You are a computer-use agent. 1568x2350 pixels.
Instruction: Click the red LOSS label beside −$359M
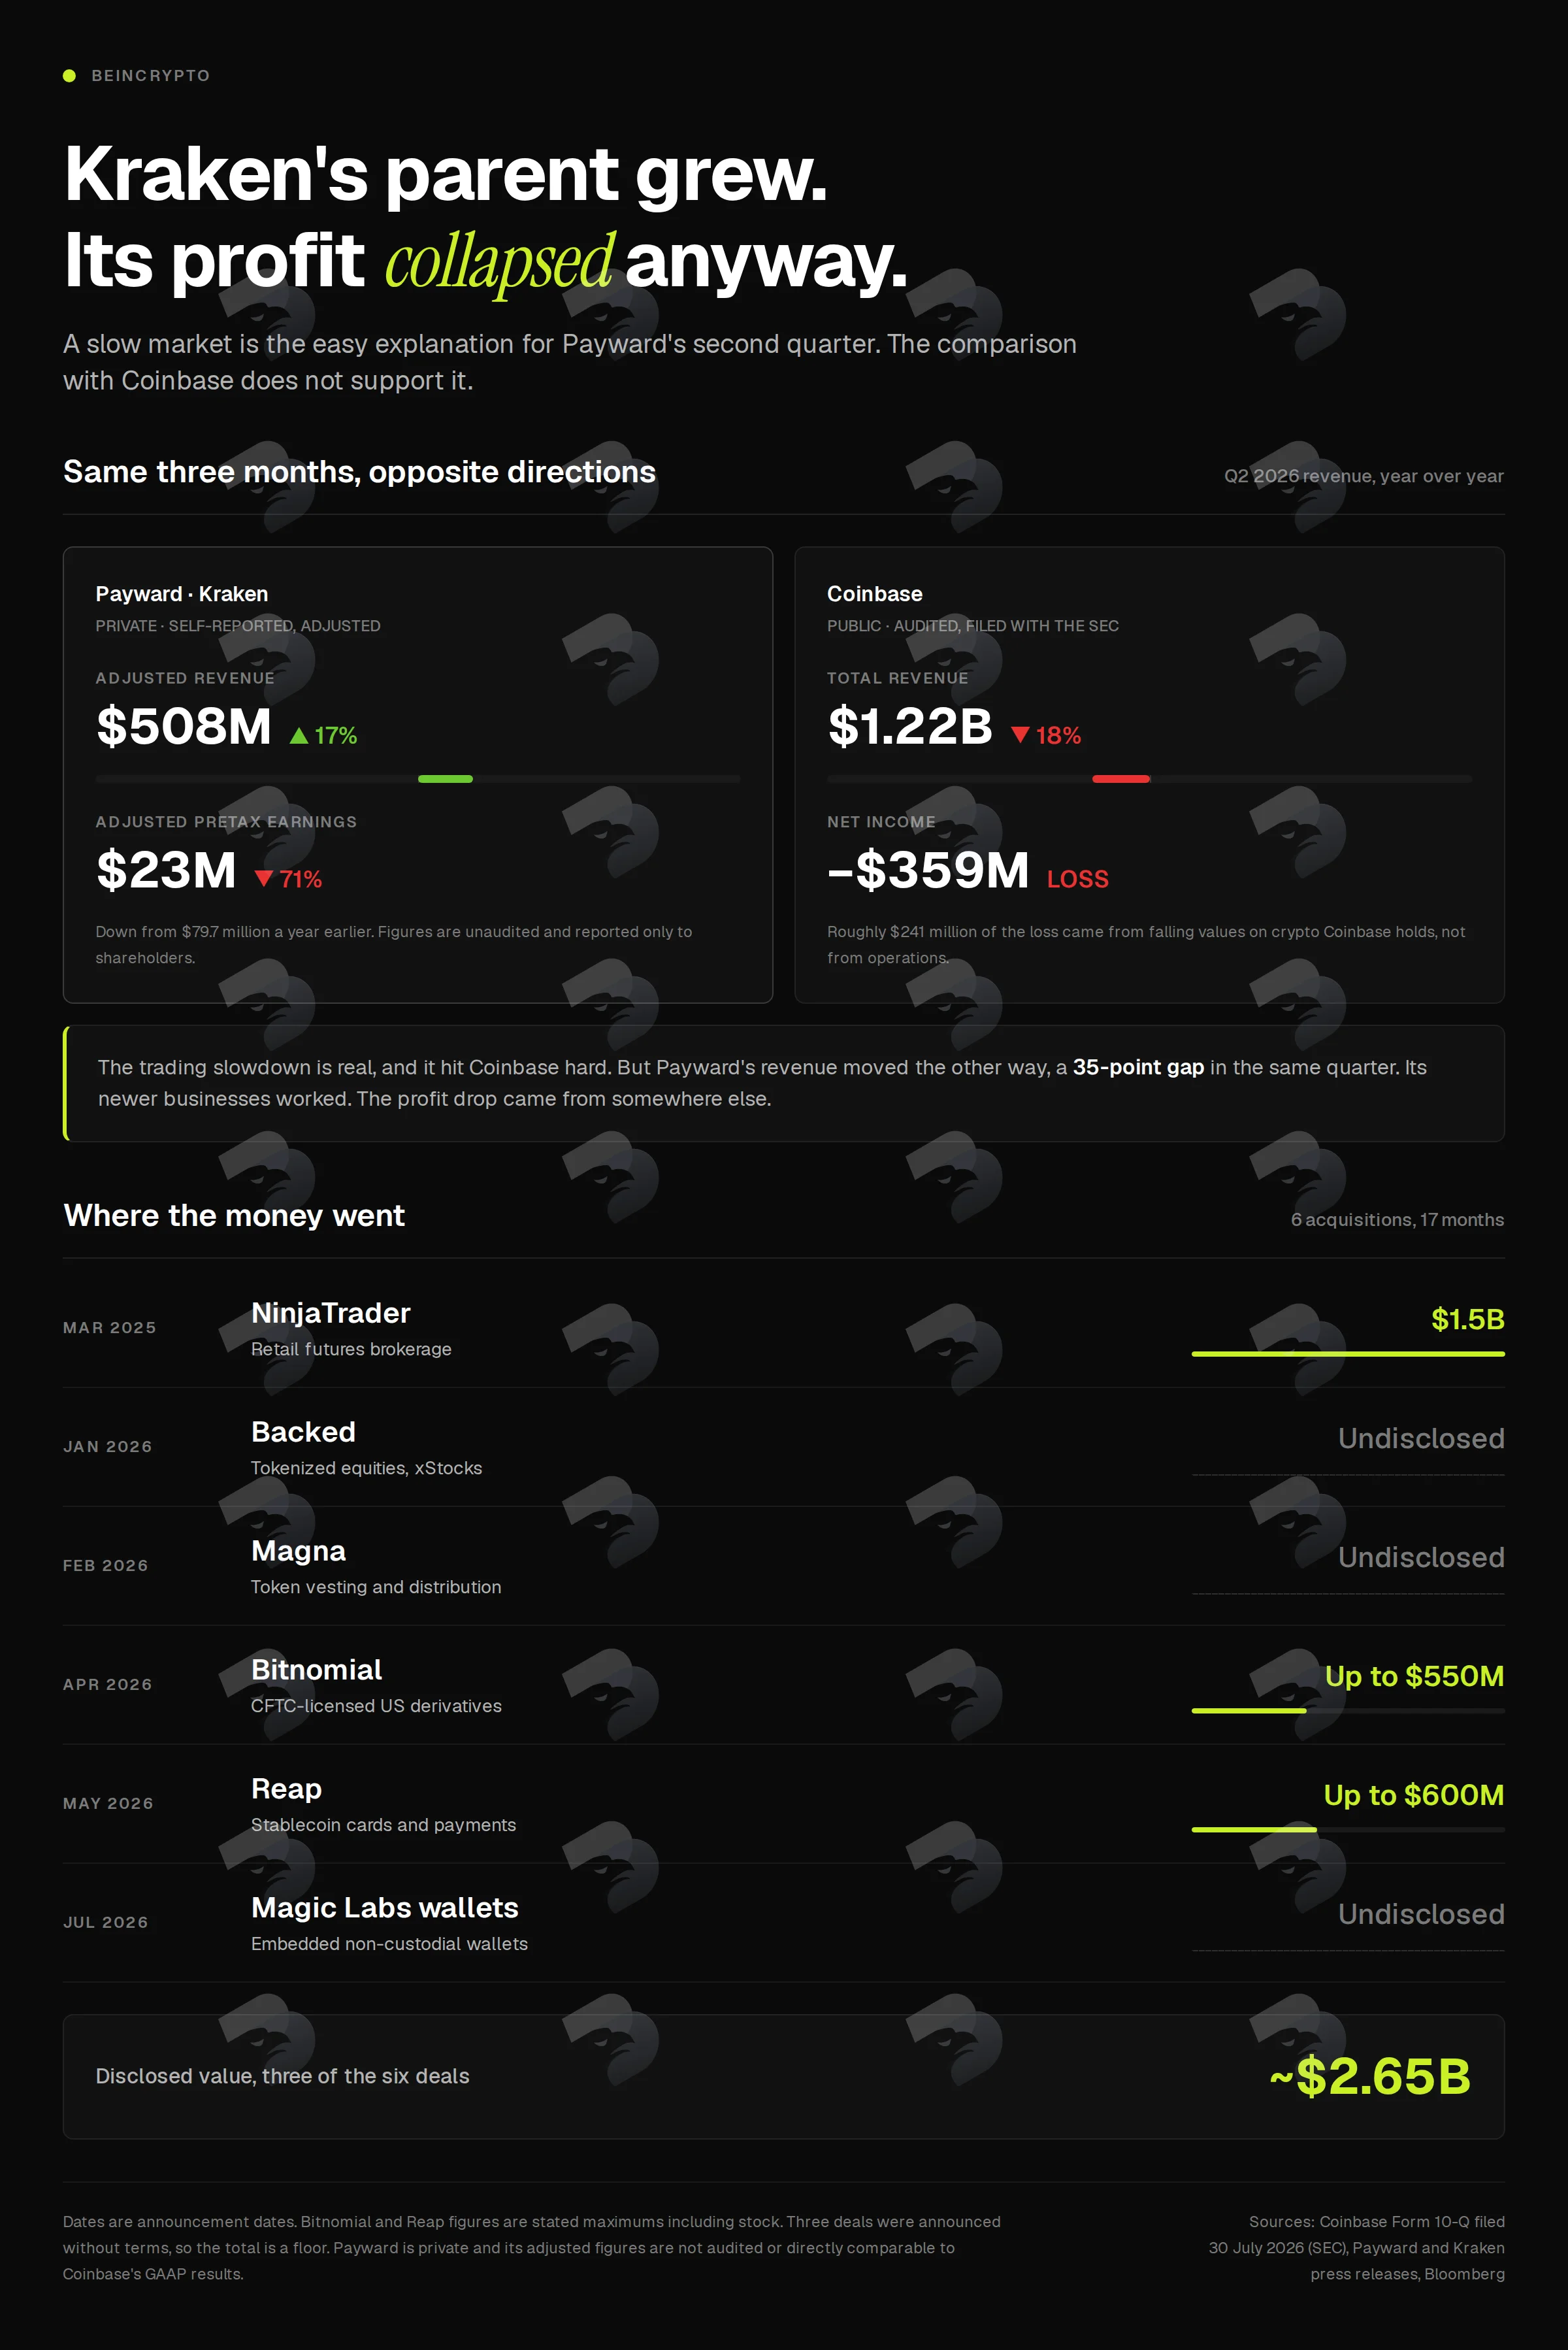point(1078,879)
